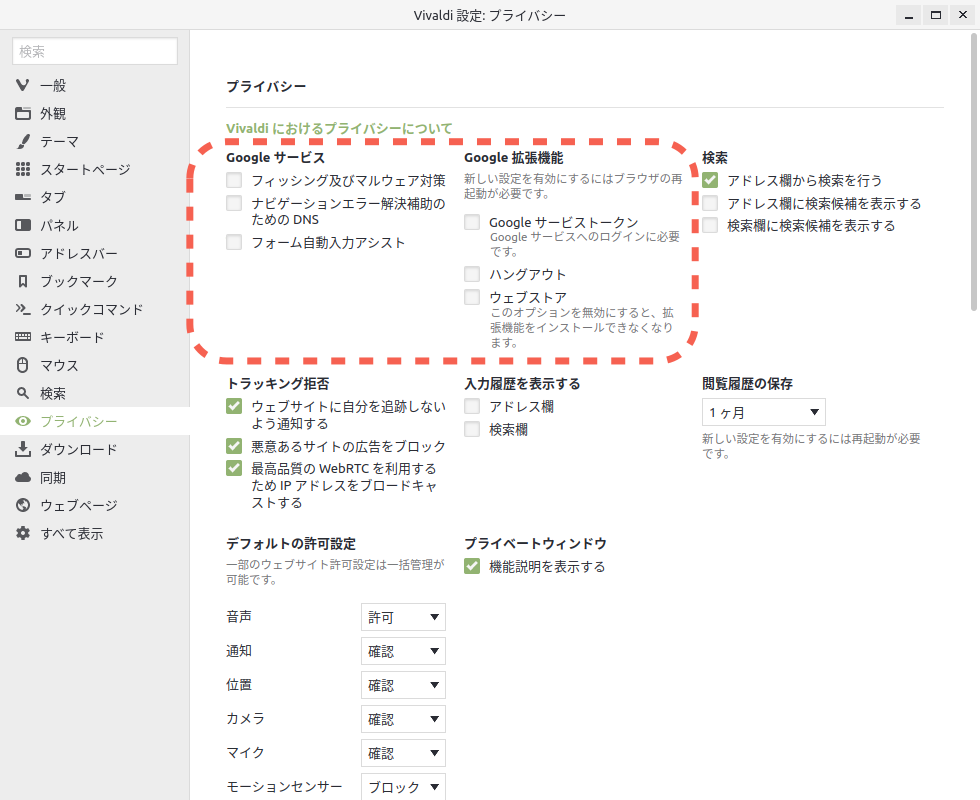Open the カメラ permission dropdown

[x=403, y=719]
